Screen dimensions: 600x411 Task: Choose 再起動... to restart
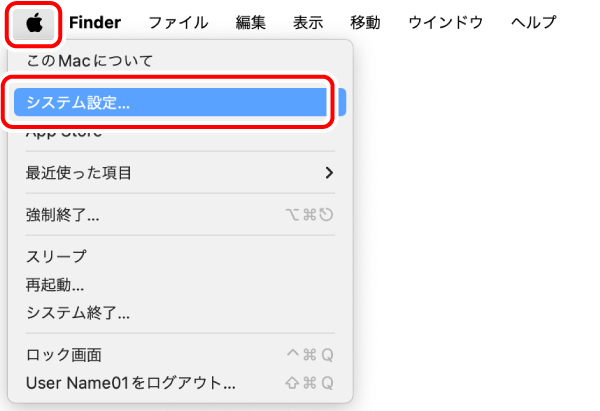pos(55,285)
